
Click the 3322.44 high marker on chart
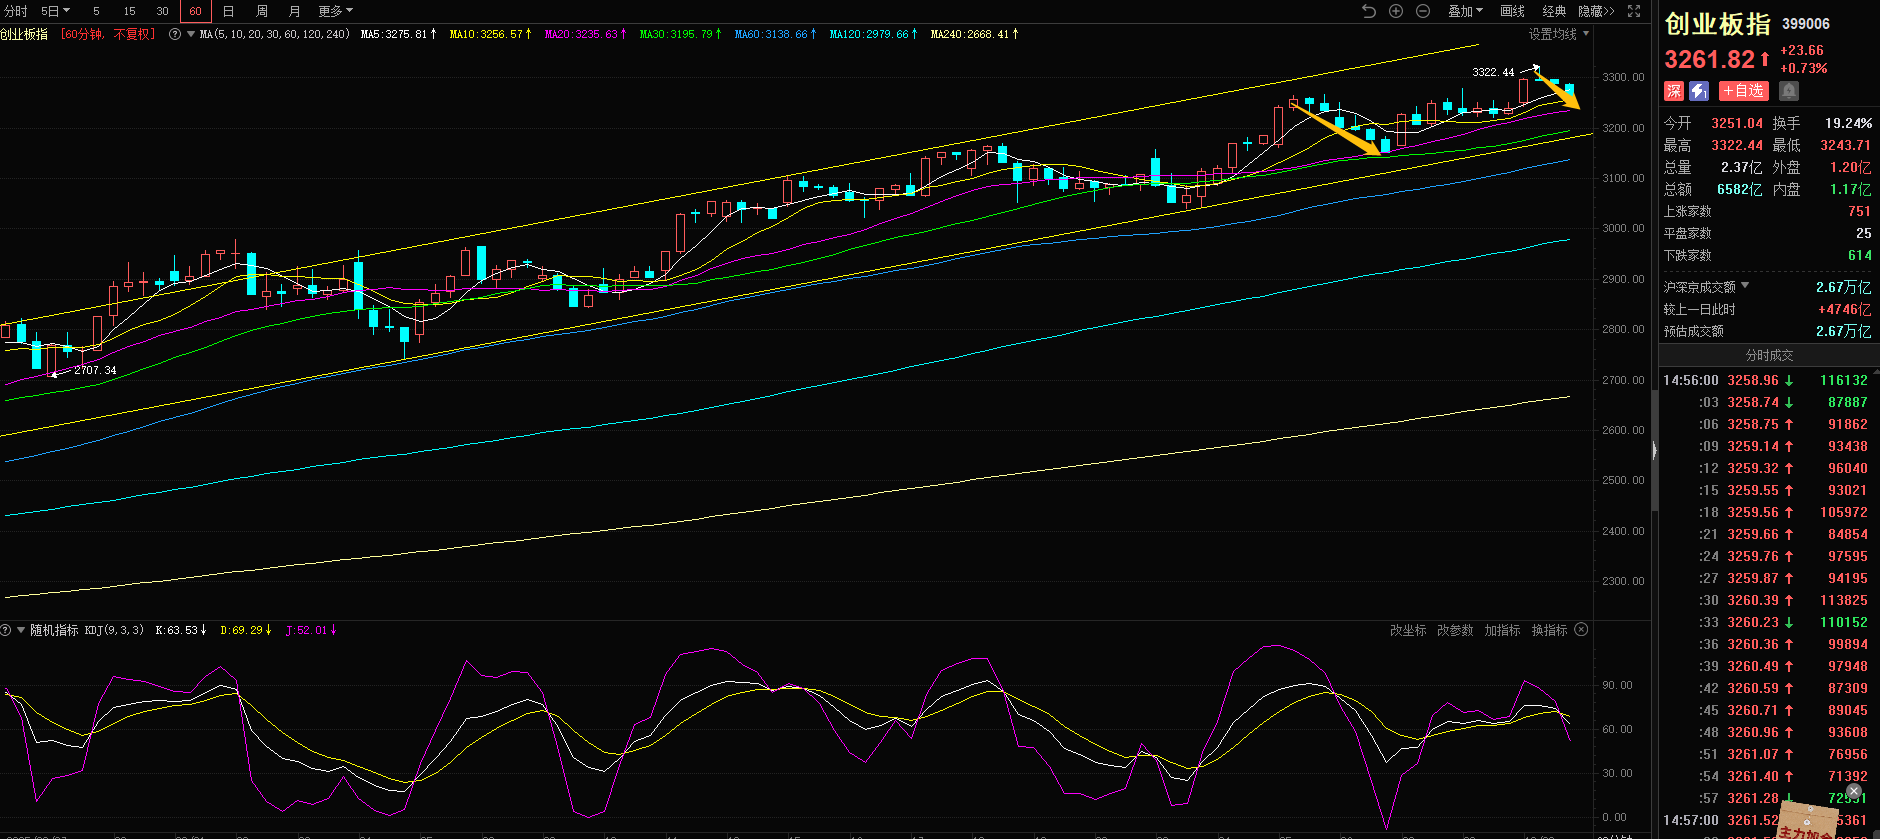[1493, 72]
